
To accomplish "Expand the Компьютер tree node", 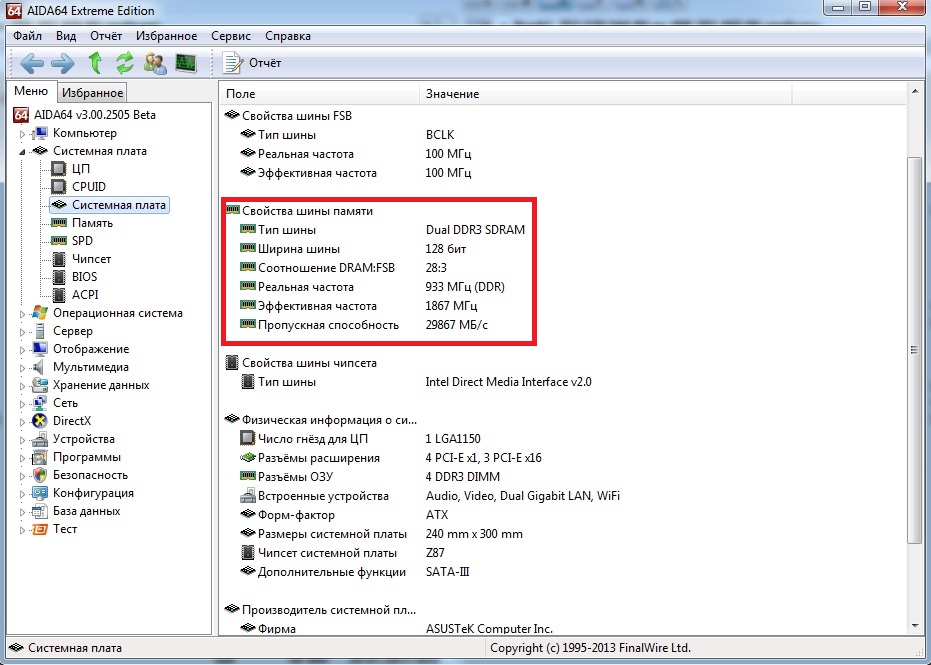I will tap(23, 134).
